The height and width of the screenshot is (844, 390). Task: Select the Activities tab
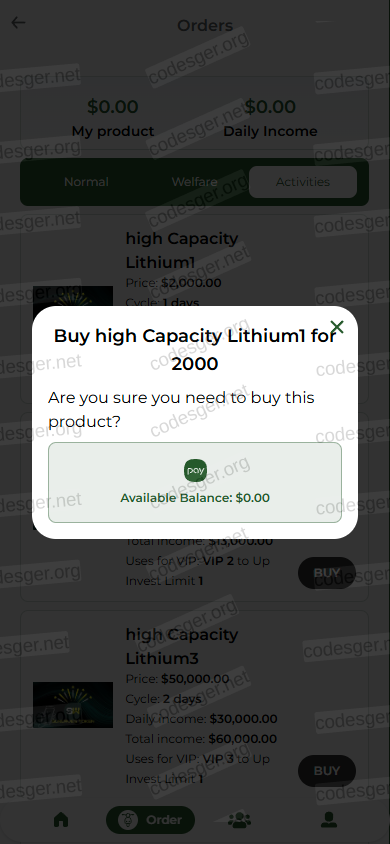pyautogui.click(x=303, y=182)
